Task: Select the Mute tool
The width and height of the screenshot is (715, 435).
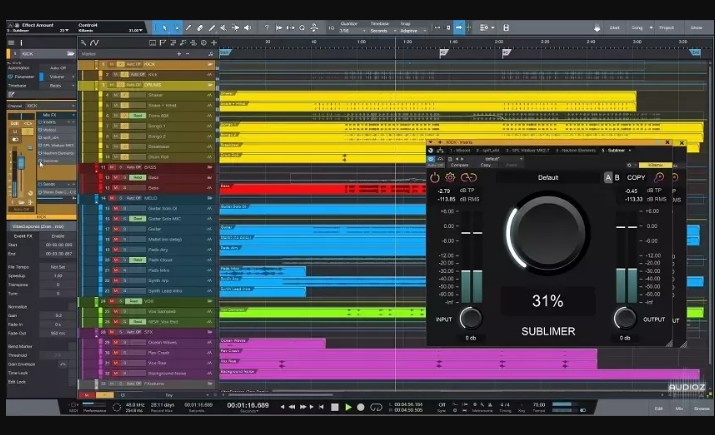Action: coord(223,28)
